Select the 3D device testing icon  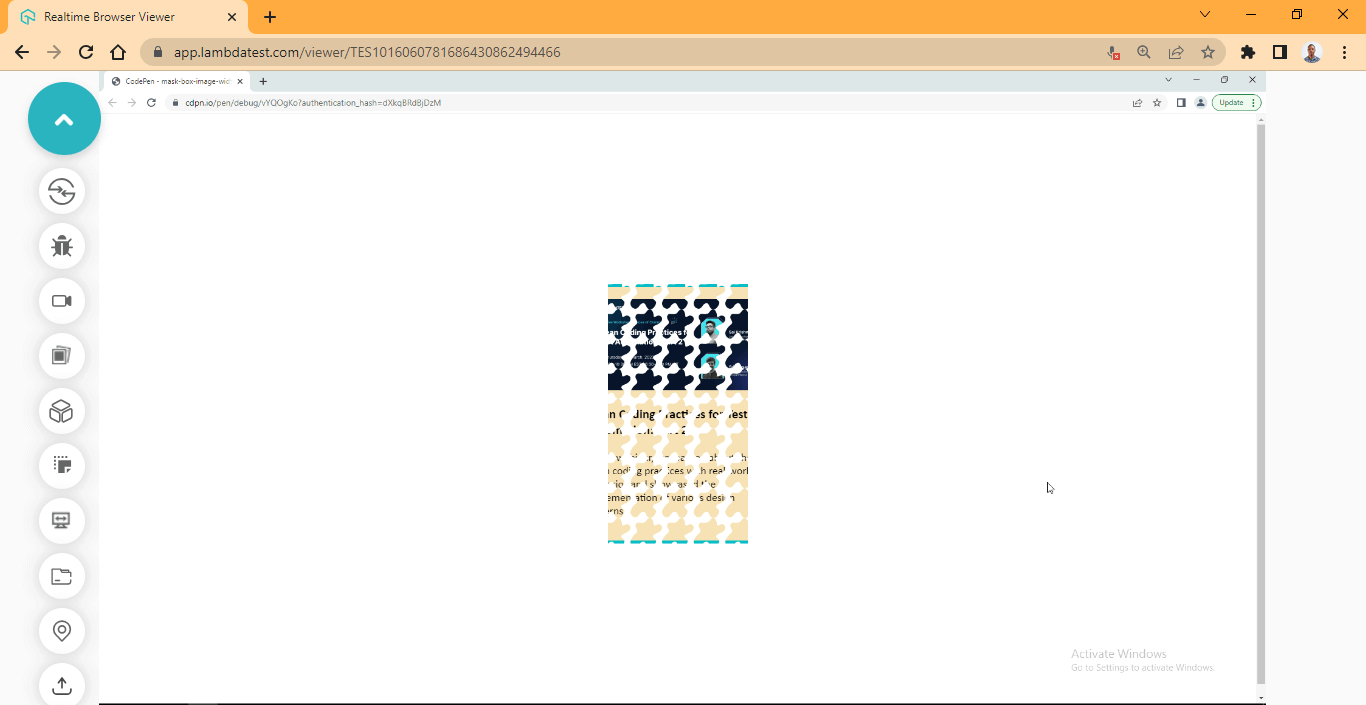click(x=62, y=411)
